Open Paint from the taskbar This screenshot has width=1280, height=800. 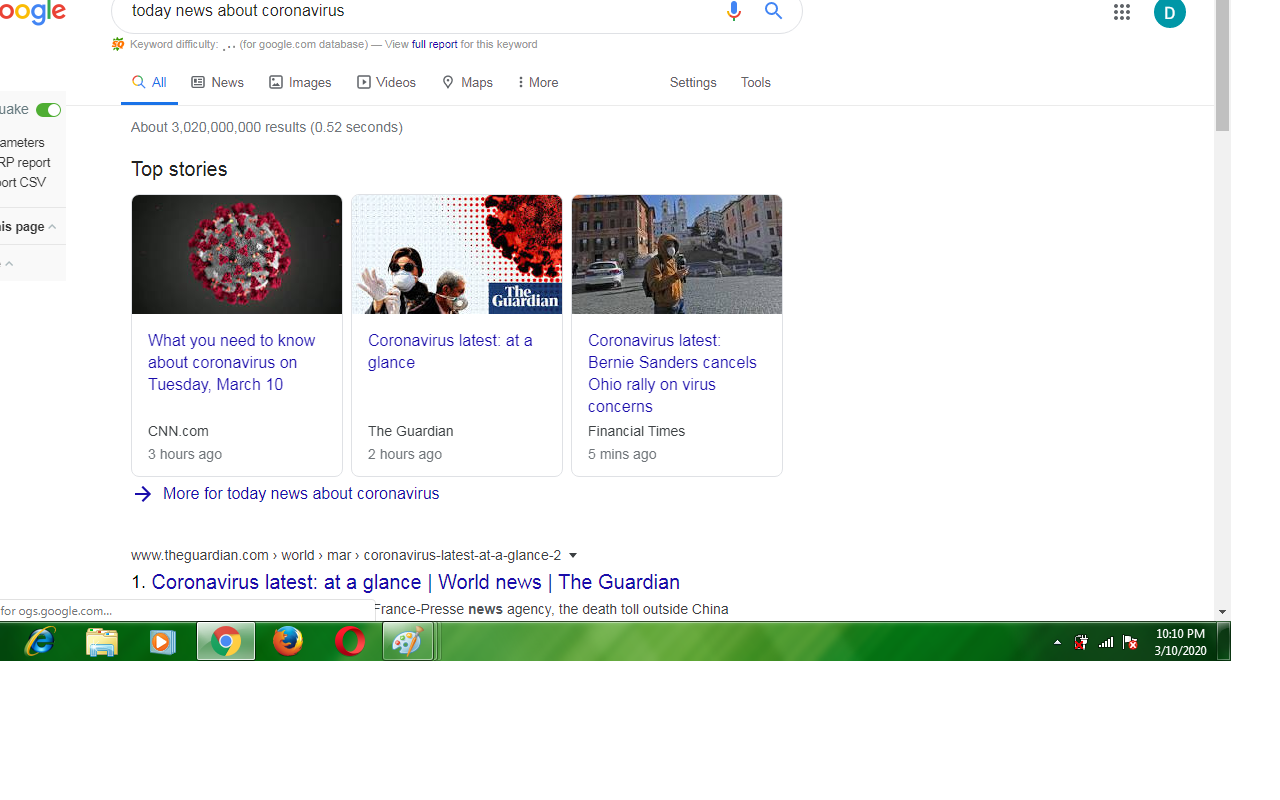408,641
